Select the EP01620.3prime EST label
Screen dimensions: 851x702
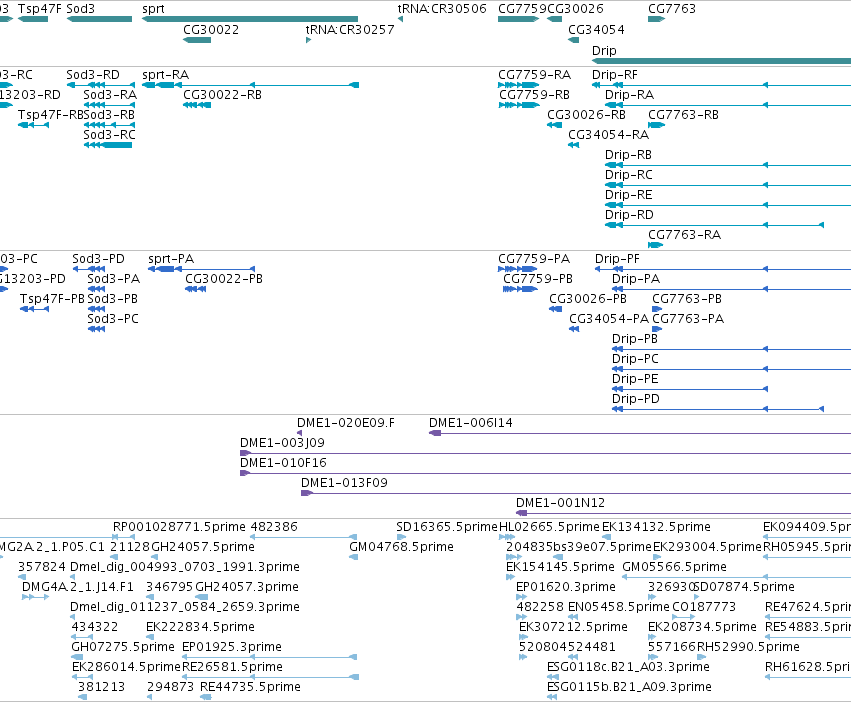pyautogui.click(x=566, y=587)
